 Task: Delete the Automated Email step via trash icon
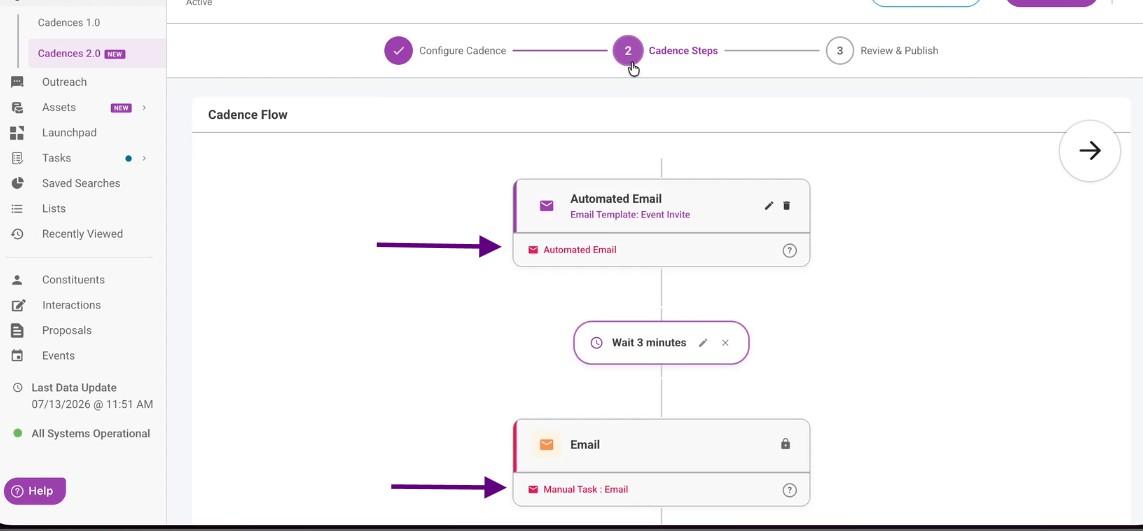(x=786, y=206)
